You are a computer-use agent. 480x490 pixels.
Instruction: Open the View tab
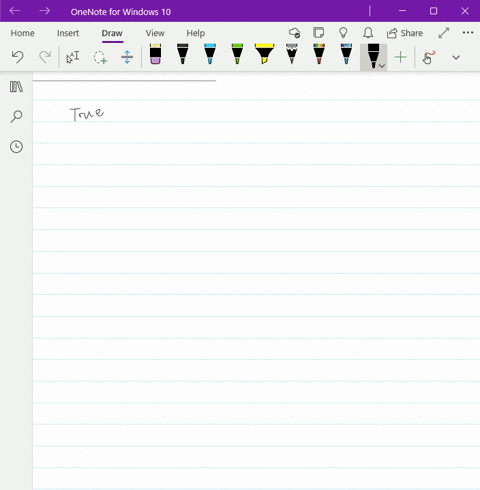point(155,33)
